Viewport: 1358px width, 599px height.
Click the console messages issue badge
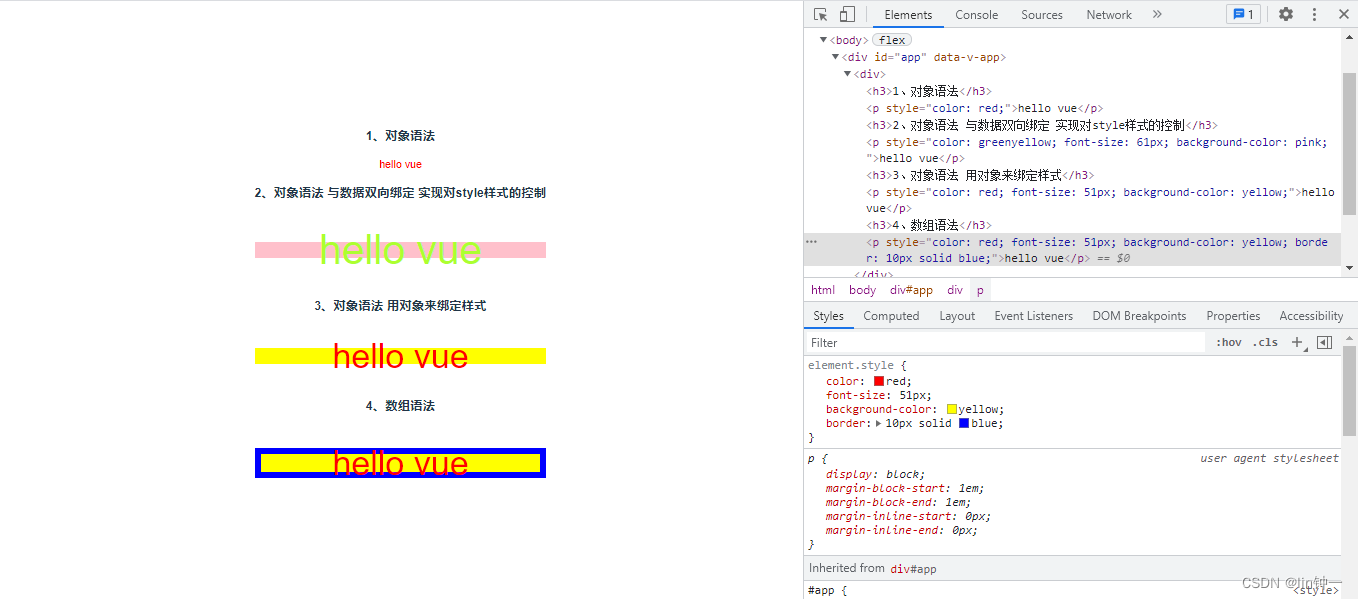click(x=1243, y=14)
